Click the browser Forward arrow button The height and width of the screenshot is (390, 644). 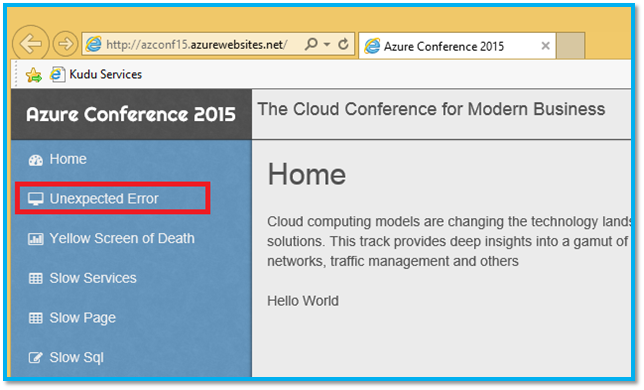[x=65, y=44]
